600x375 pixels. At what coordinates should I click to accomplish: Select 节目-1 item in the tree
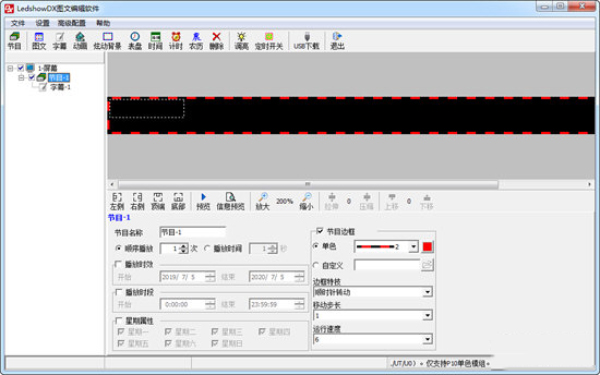[x=59, y=78]
